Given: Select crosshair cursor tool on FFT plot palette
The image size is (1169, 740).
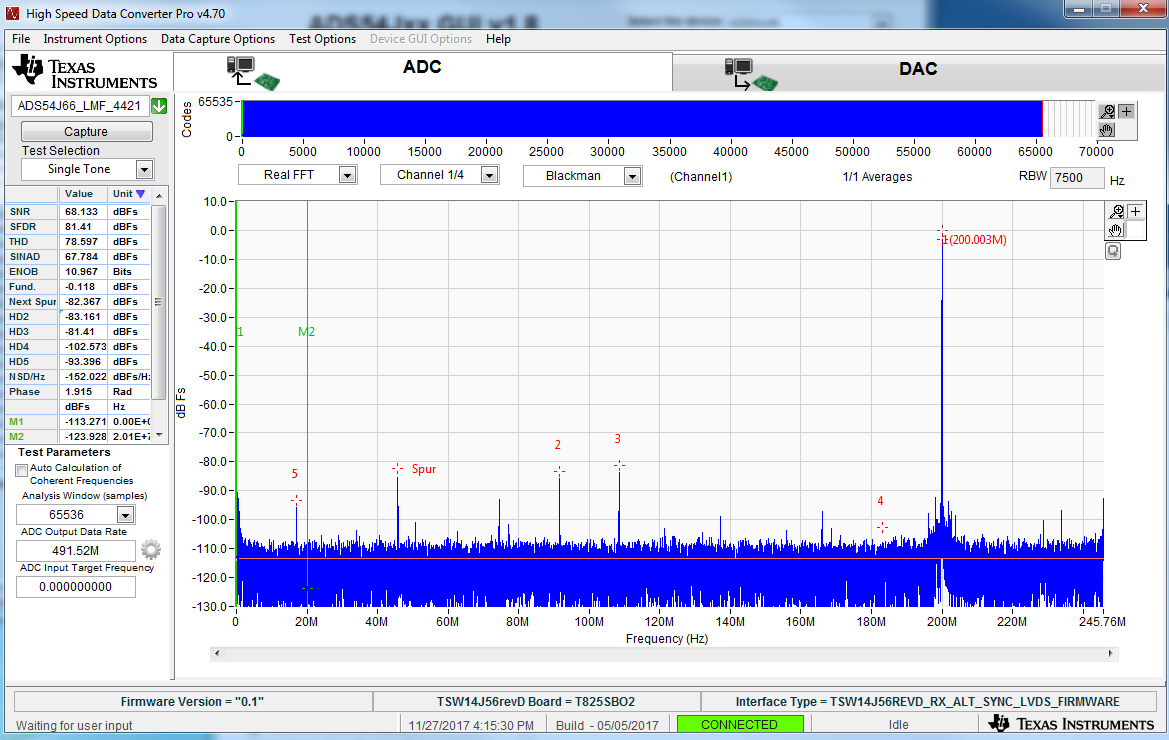Looking at the screenshot, I should pyautogui.click(x=1135, y=212).
